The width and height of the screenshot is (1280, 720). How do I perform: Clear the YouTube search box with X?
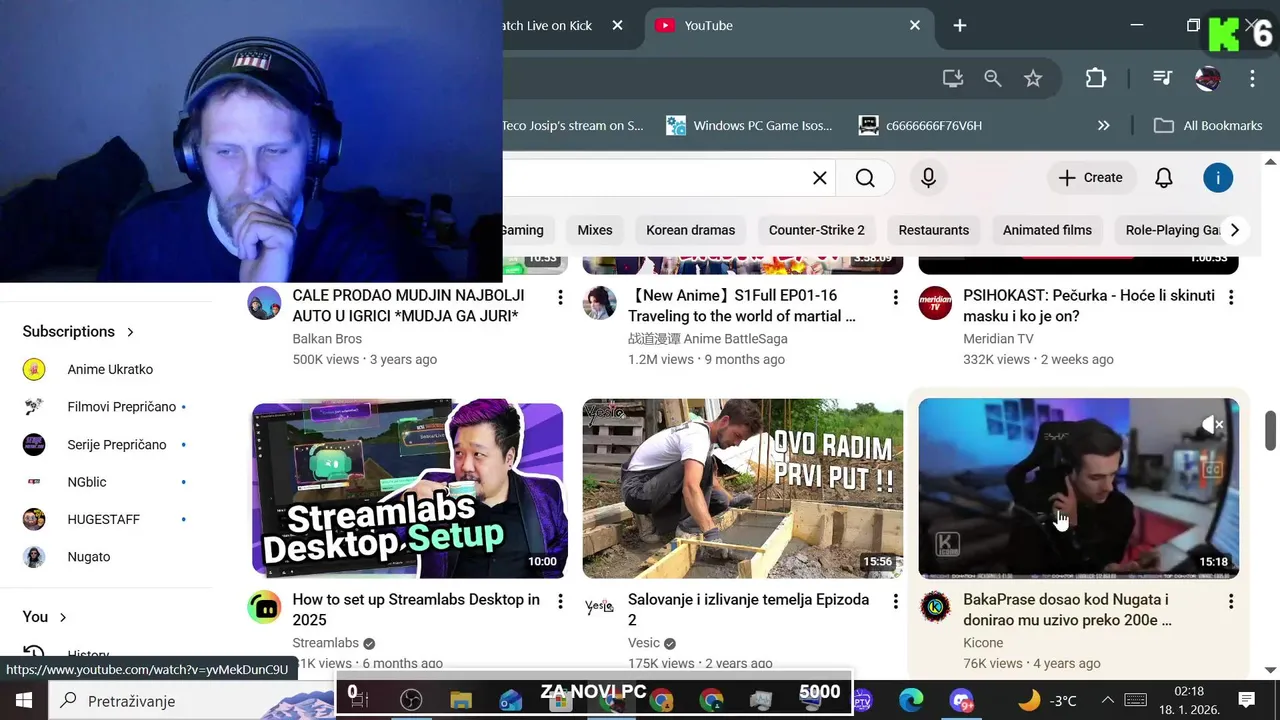click(819, 178)
